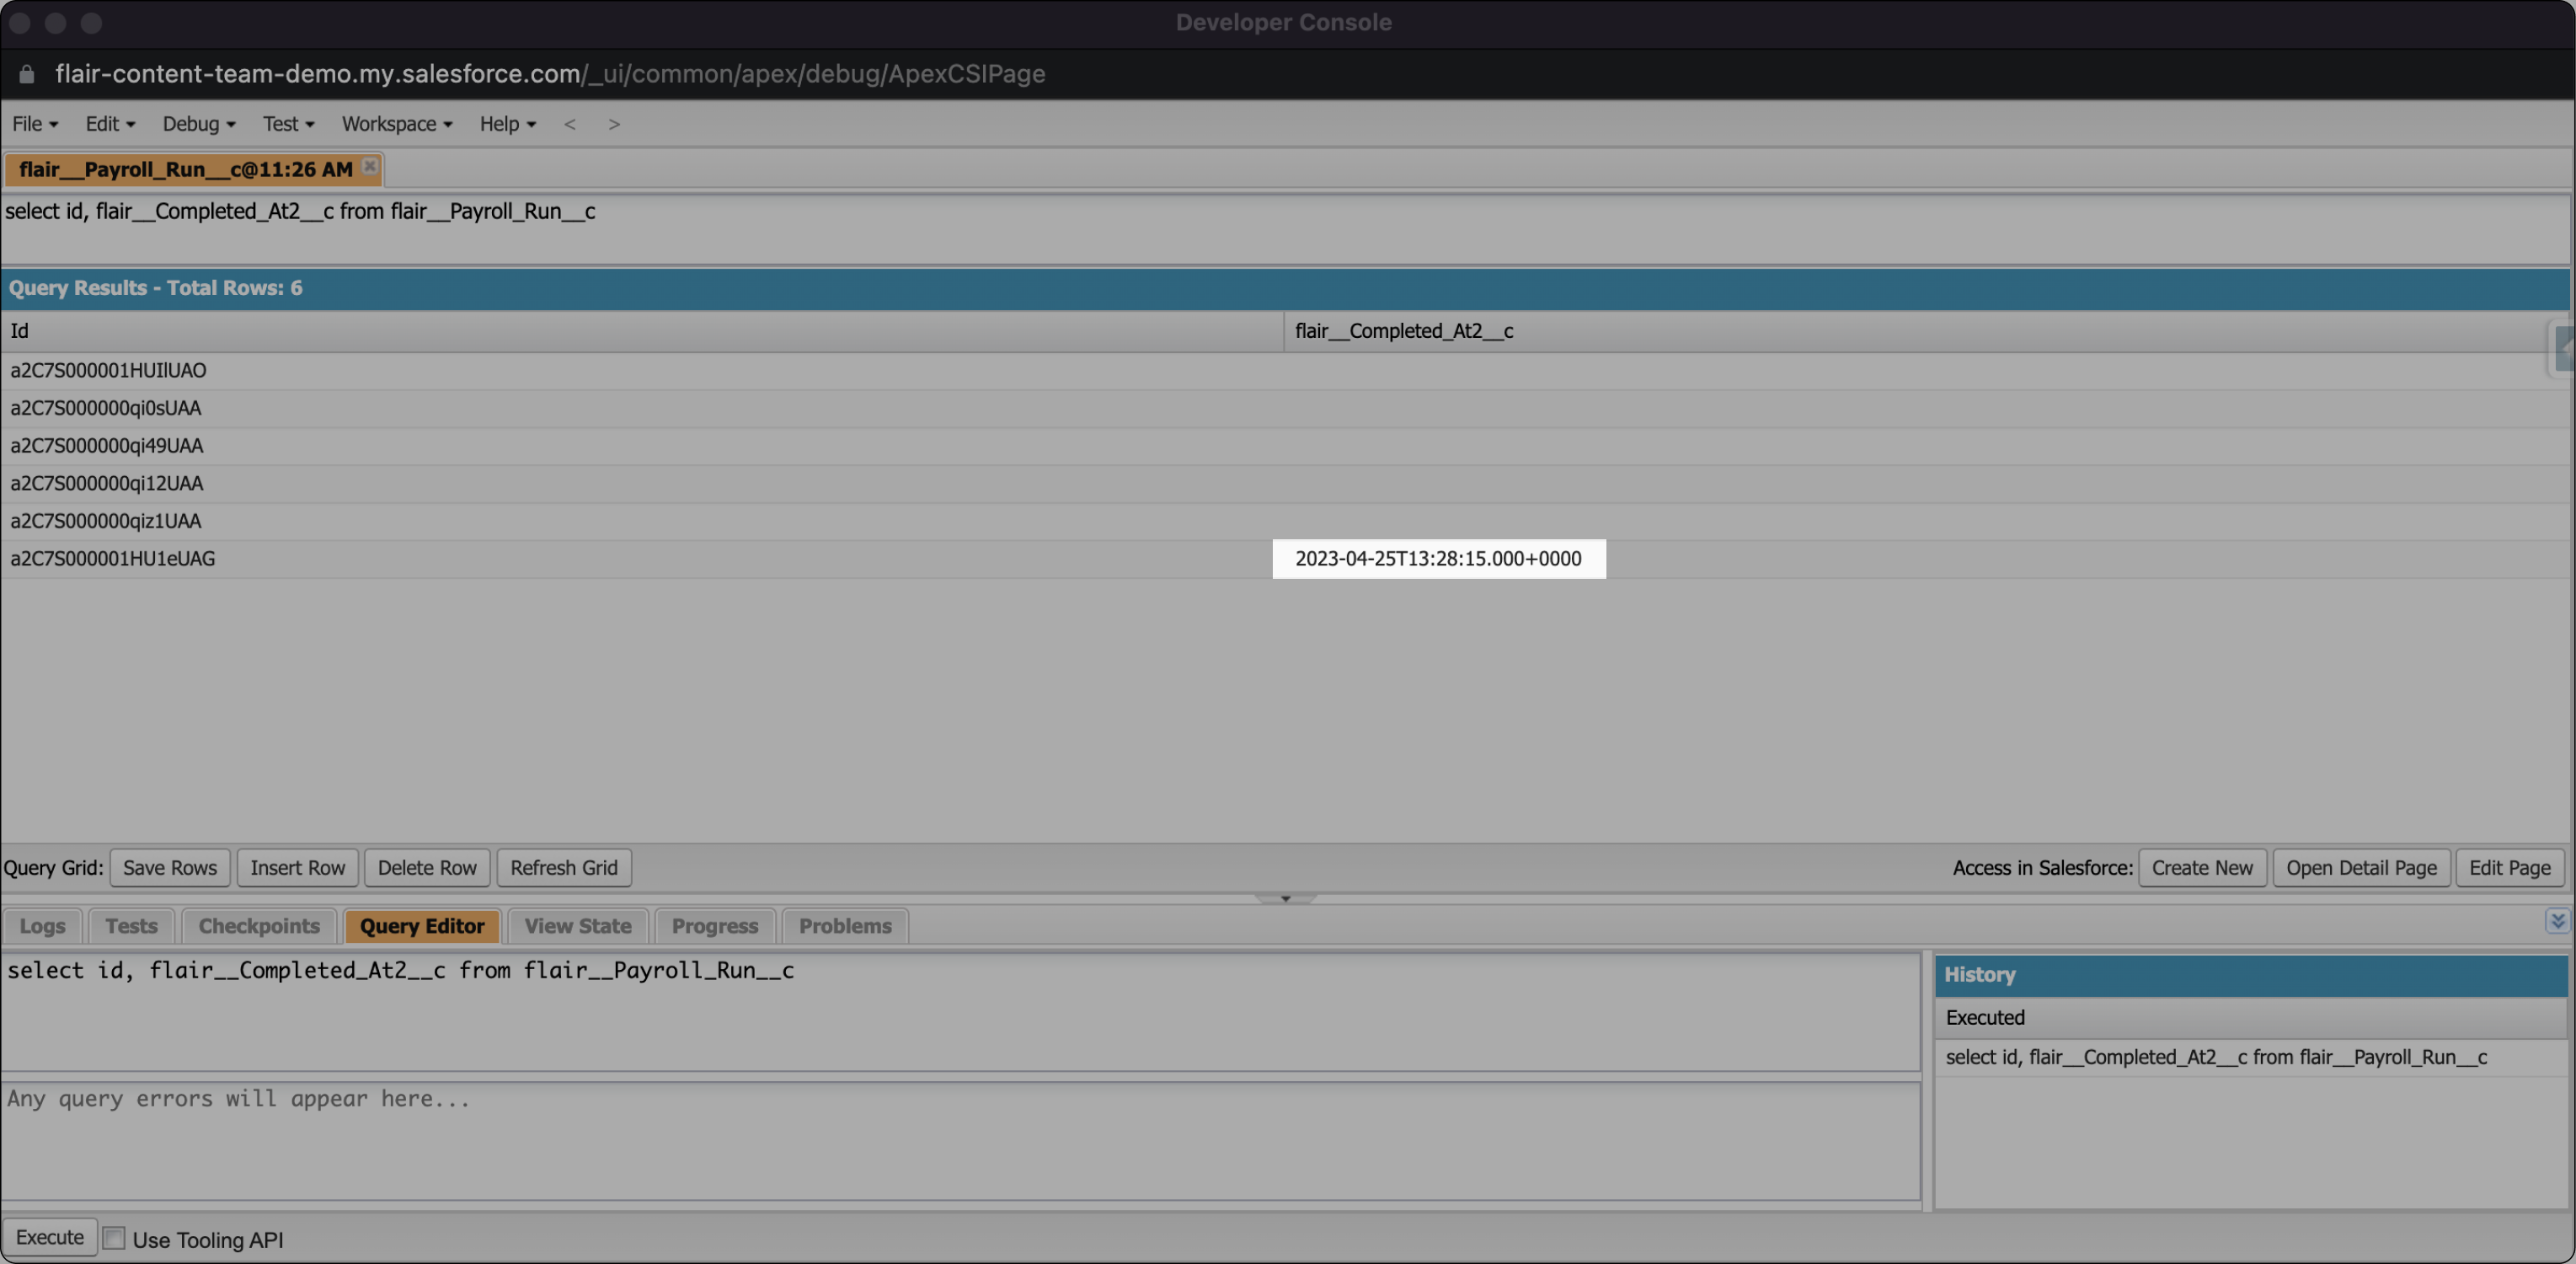The image size is (2576, 1264).
Task: Enable the Use Tooling API checkbox
Action: 113,1238
